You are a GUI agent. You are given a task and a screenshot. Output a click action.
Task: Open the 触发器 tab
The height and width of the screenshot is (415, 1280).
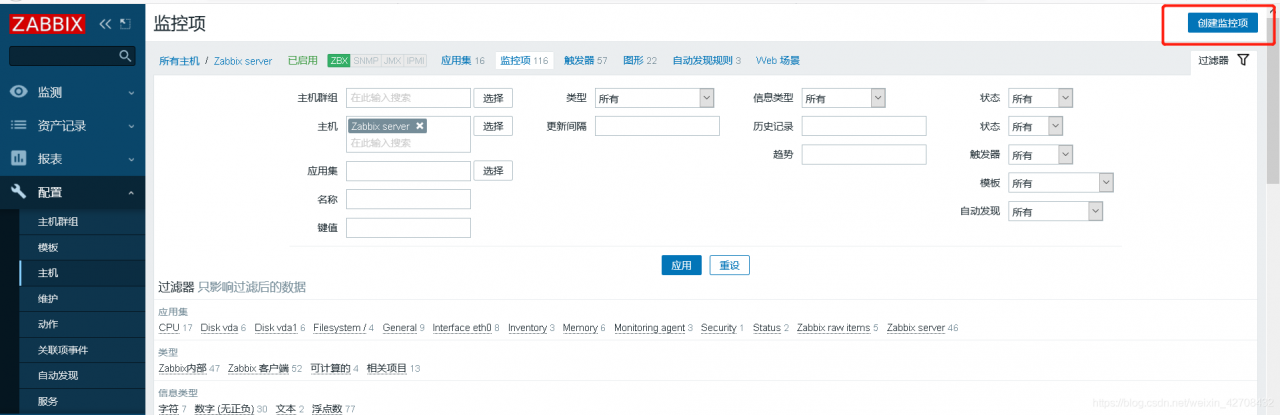pos(585,61)
